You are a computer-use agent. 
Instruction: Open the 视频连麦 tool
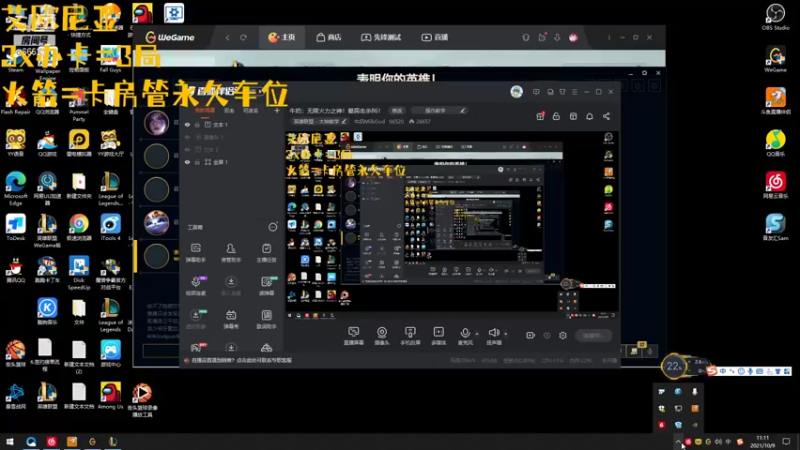coord(195,286)
